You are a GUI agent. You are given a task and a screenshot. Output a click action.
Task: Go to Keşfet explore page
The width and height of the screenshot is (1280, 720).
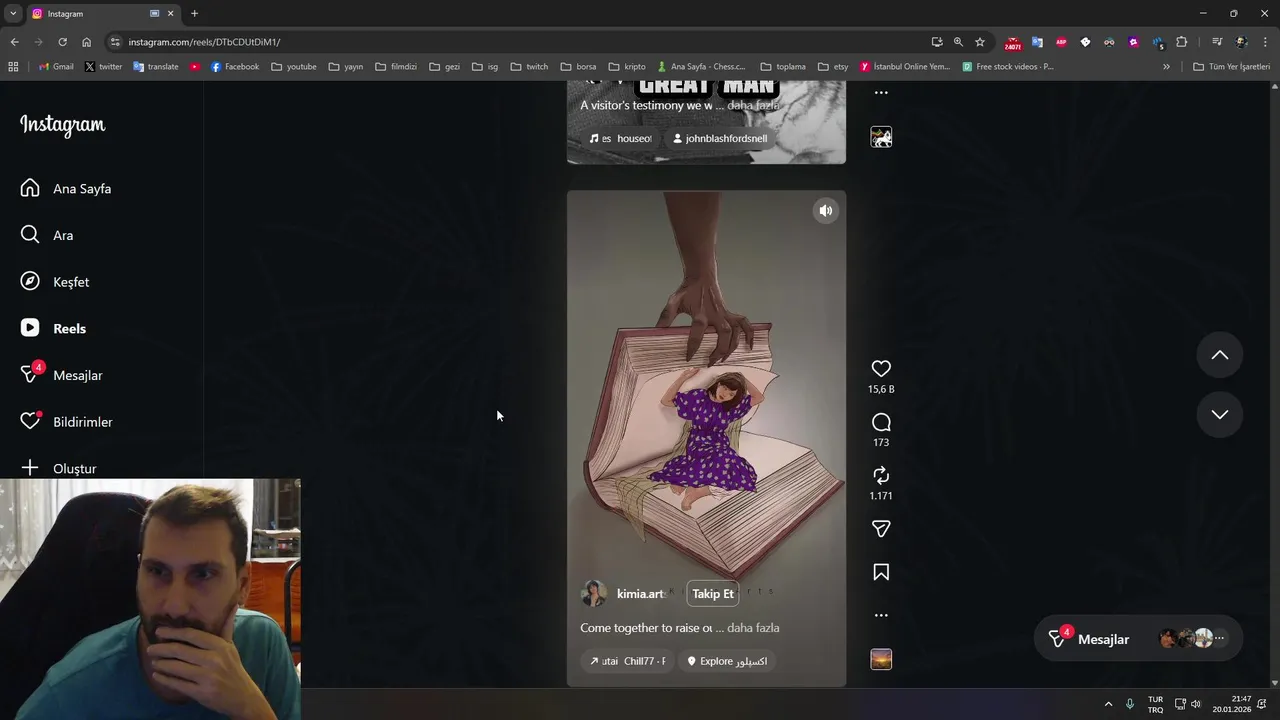coord(55,282)
